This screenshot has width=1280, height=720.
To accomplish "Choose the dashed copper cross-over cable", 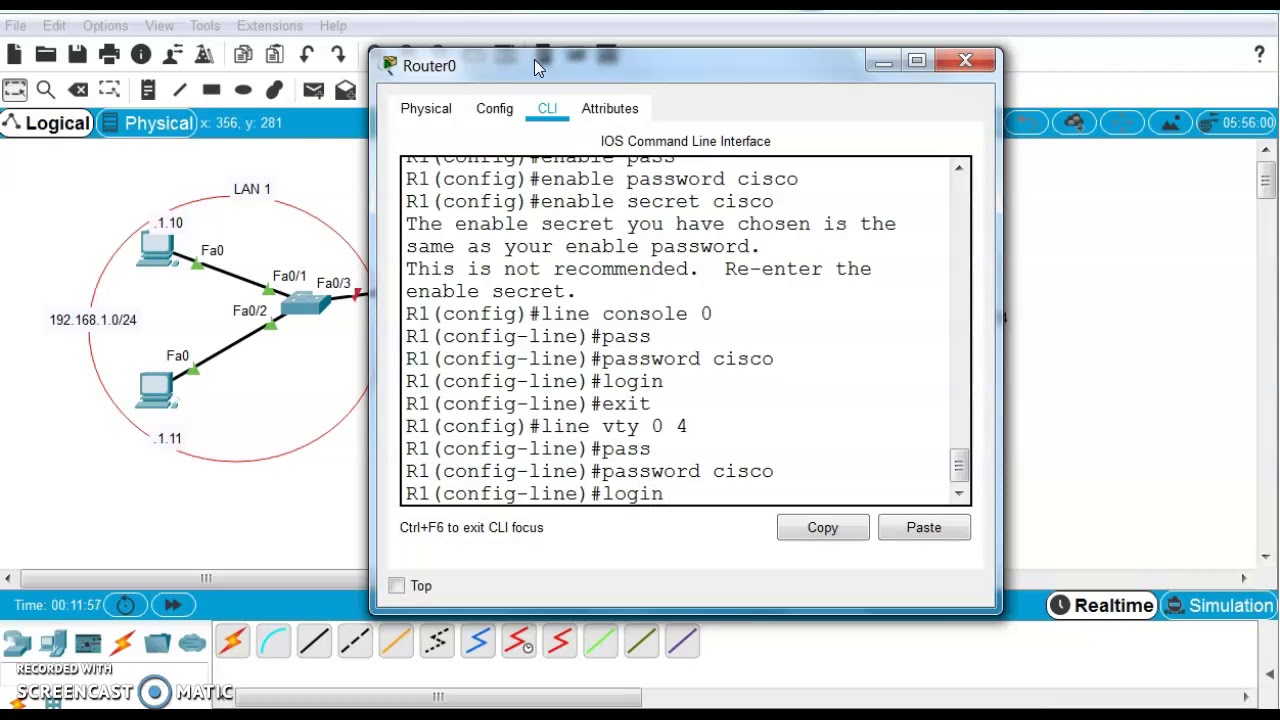I will (355, 641).
